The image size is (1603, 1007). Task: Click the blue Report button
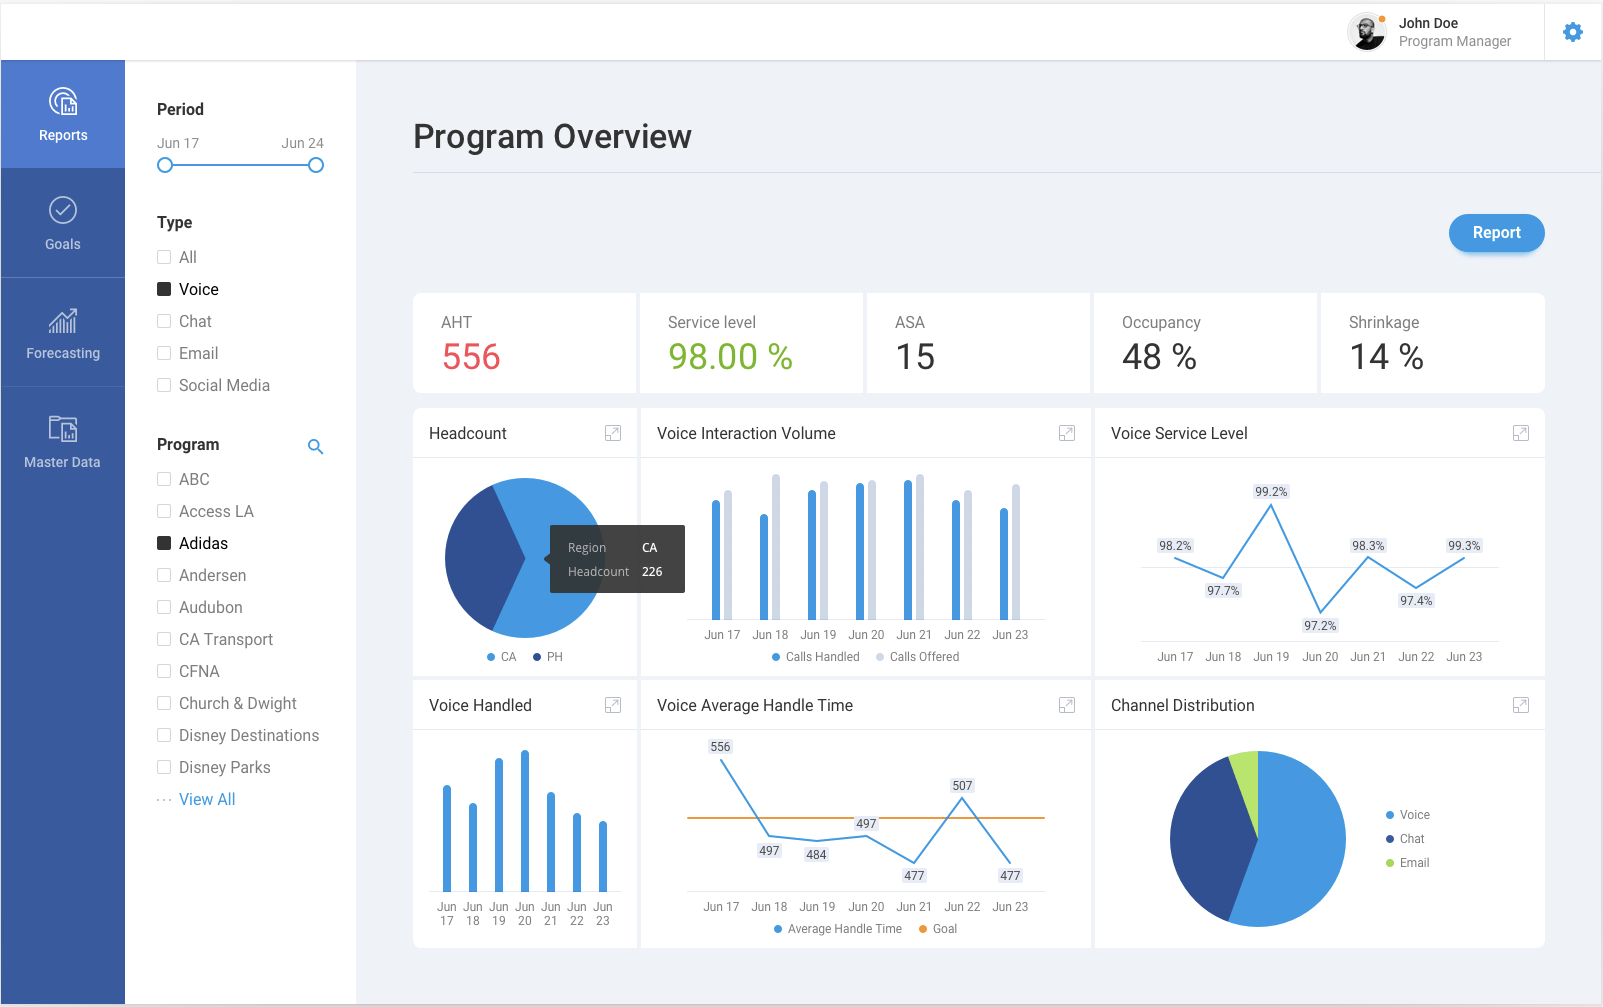click(1496, 233)
